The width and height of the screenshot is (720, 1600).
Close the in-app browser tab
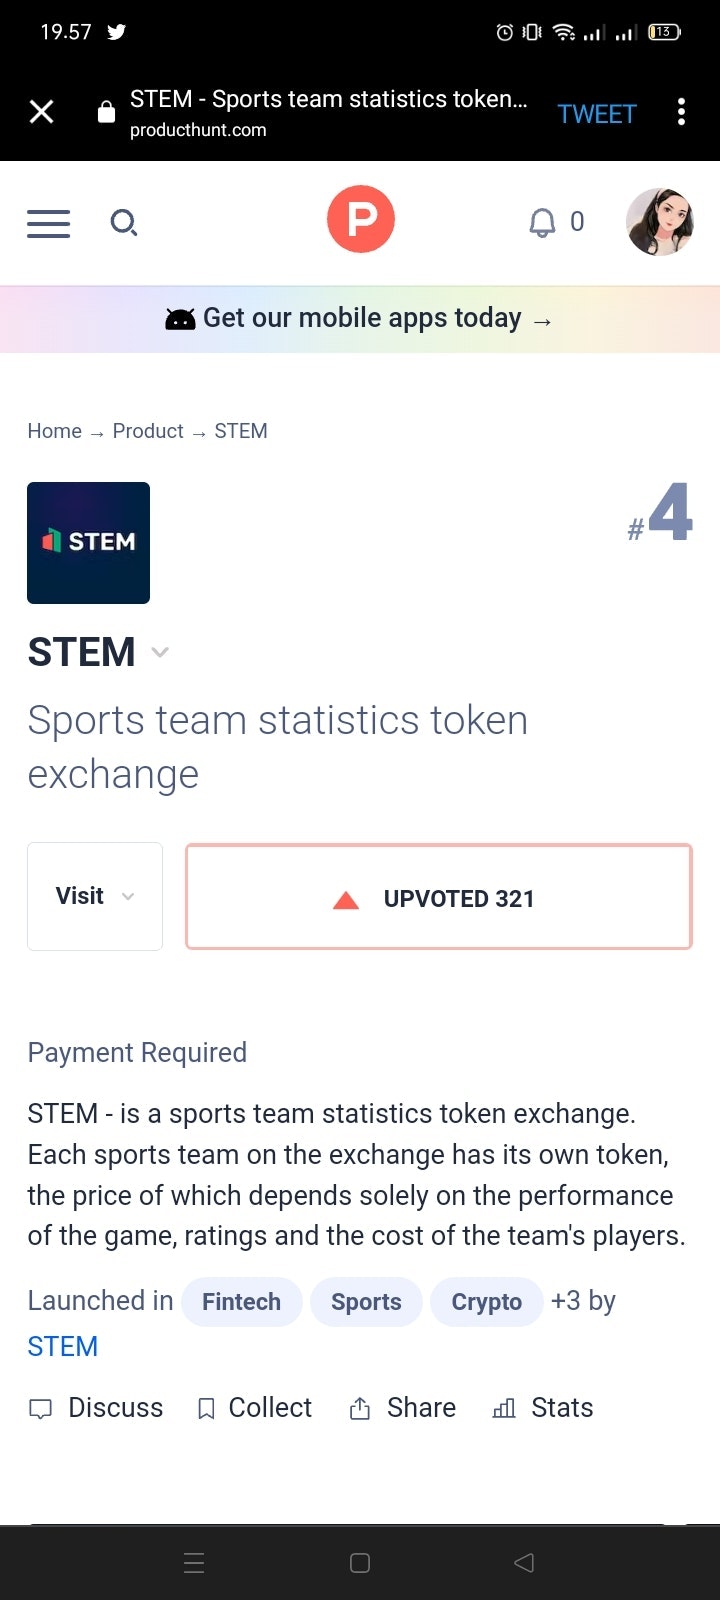(42, 112)
